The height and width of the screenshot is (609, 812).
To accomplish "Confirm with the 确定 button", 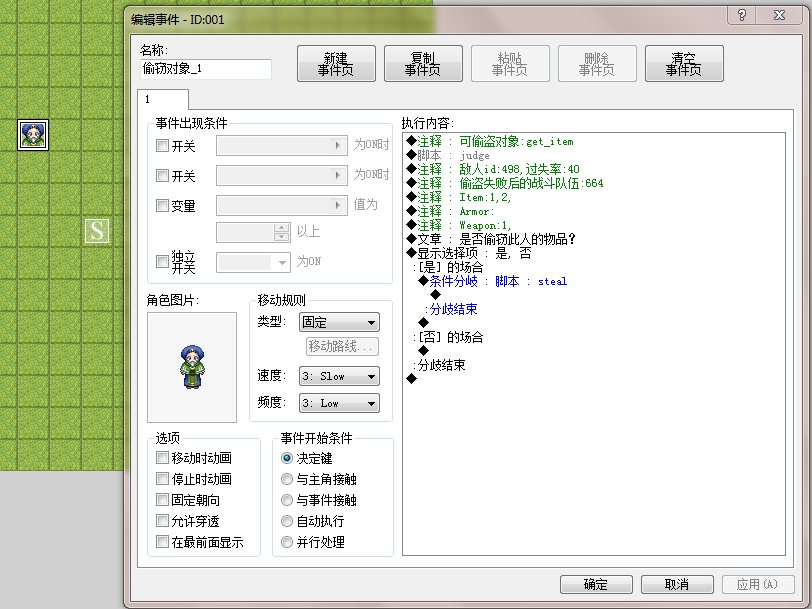I will [596, 585].
